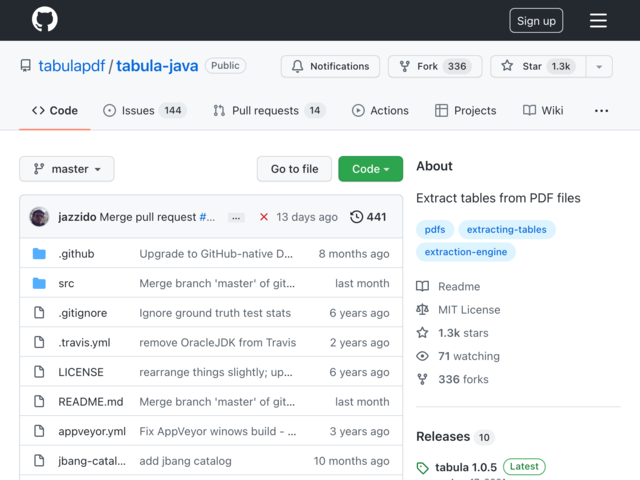Screen dimensions: 640x480
Task: Open the Readme link in About
Action: (x=448, y=287)
